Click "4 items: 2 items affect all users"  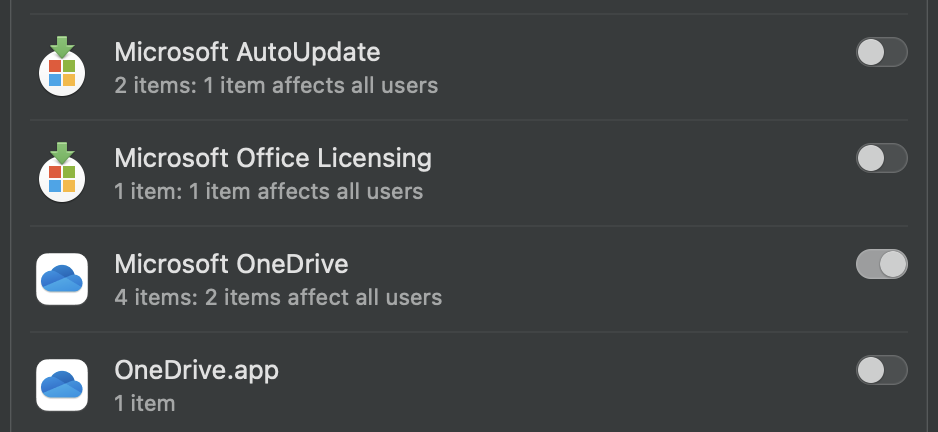pos(278,297)
